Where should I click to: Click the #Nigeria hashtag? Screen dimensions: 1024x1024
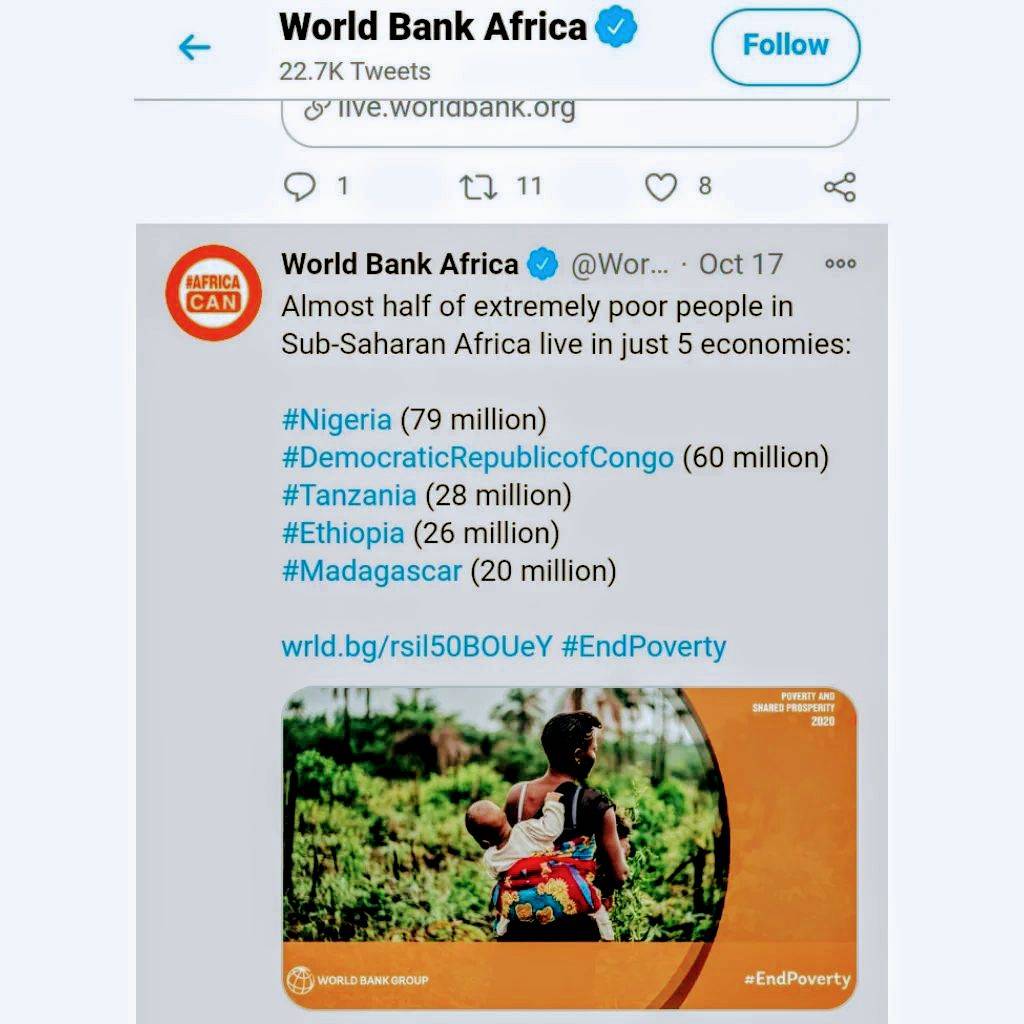pyautogui.click(x=336, y=420)
